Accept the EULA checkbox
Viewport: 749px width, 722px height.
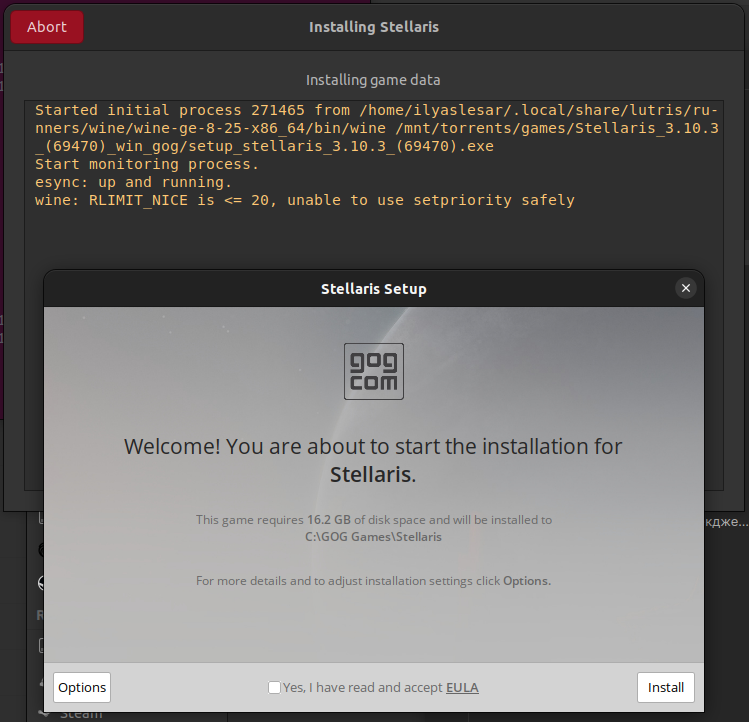pos(274,687)
